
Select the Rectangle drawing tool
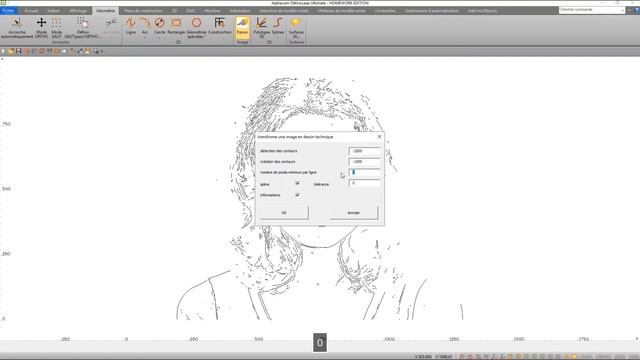176,26
